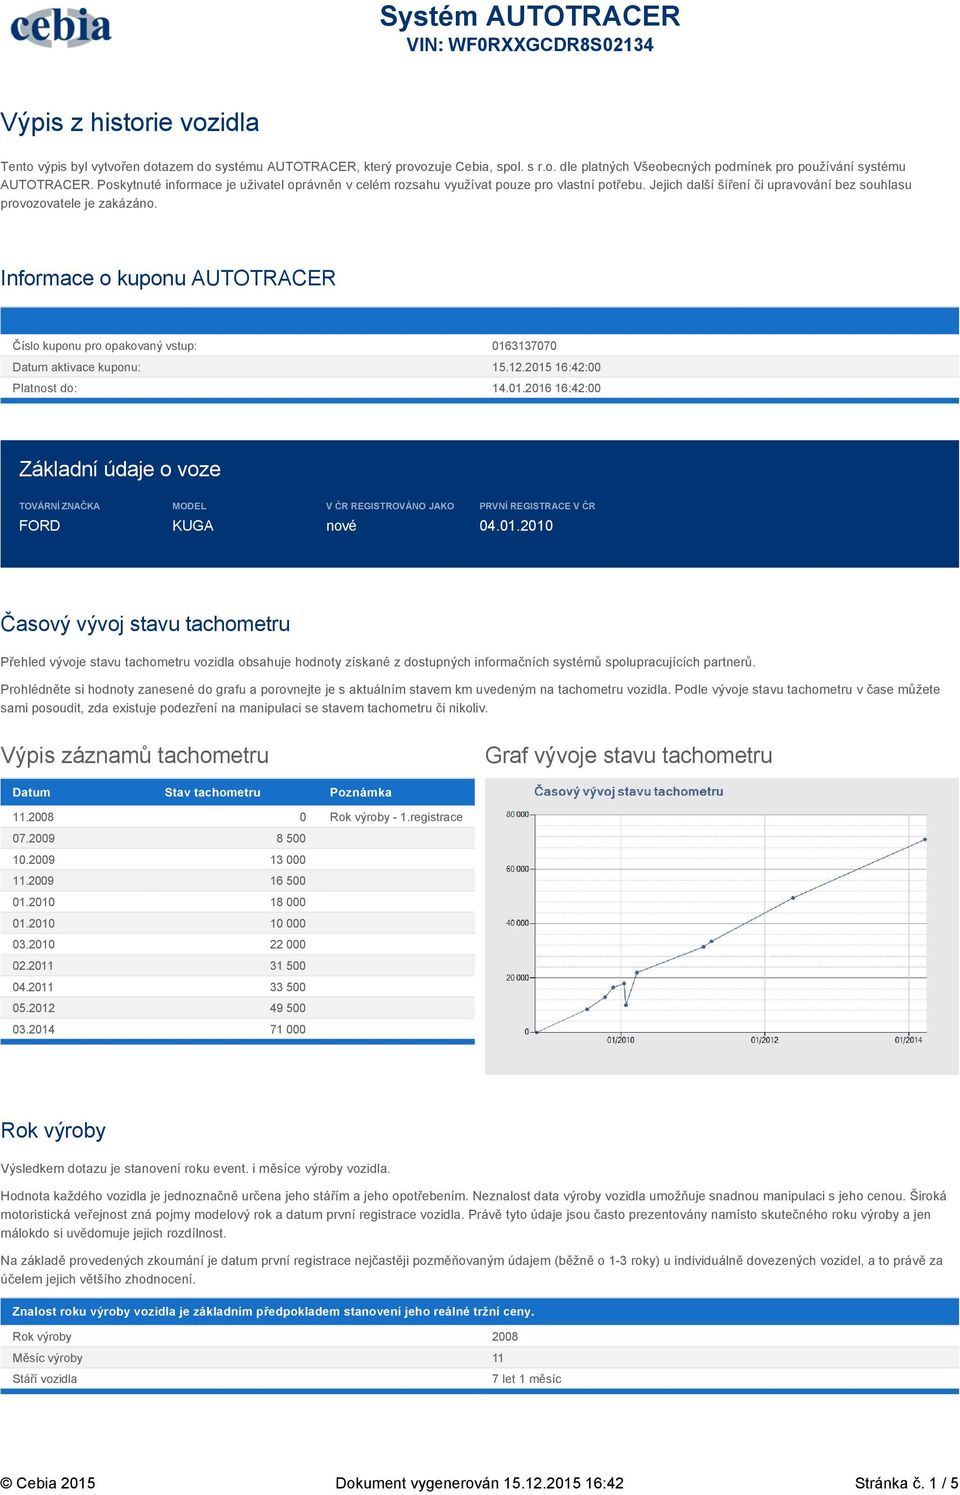This screenshot has width=960, height=1495.
Task: Click the 16 500 odometer value
Action: point(288,881)
